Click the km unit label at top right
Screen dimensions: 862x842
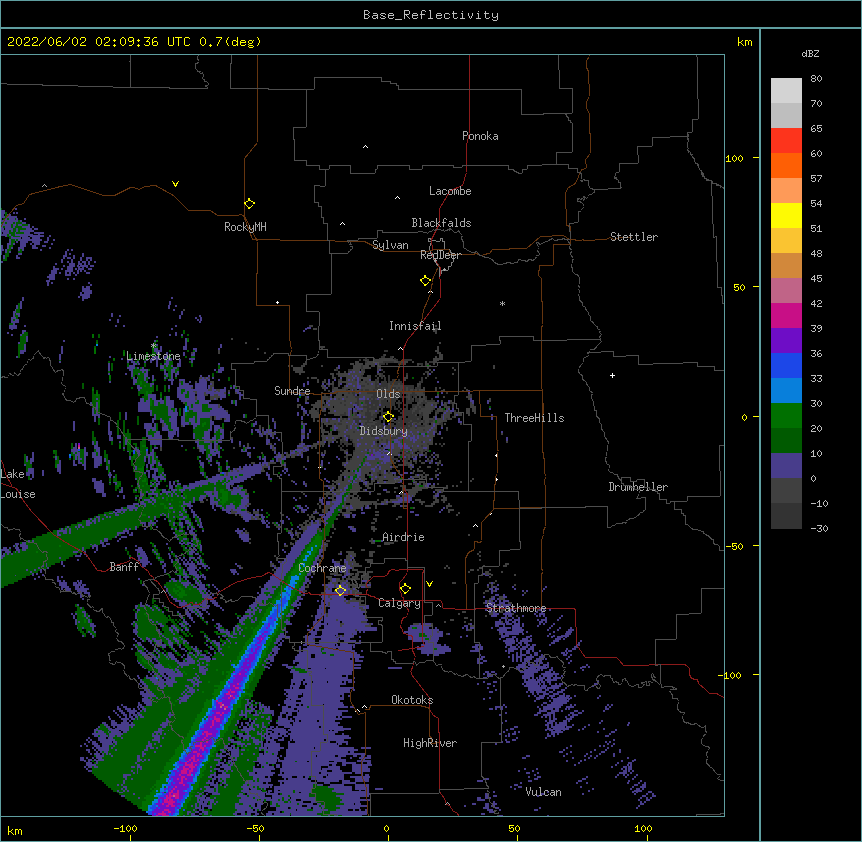pos(744,42)
